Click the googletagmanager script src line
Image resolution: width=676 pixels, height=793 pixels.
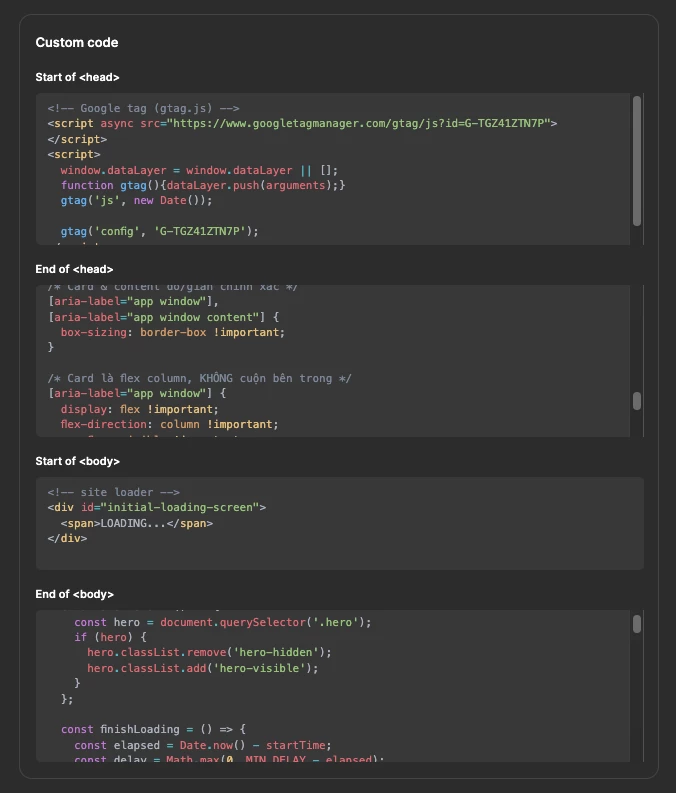click(302, 123)
